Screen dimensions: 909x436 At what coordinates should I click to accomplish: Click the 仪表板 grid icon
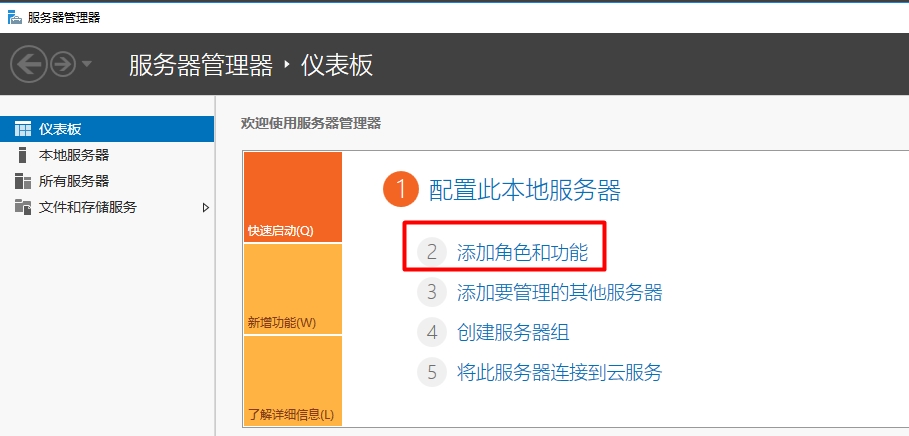(23, 129)
